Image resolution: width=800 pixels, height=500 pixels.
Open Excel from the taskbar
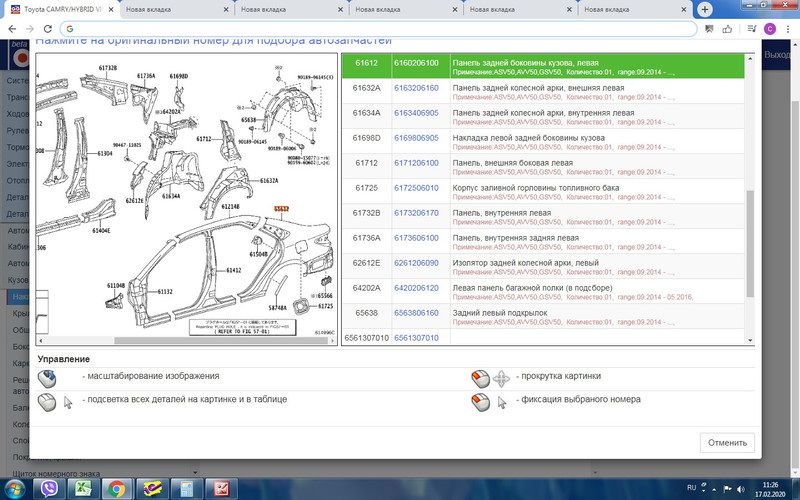click(84, 487)
